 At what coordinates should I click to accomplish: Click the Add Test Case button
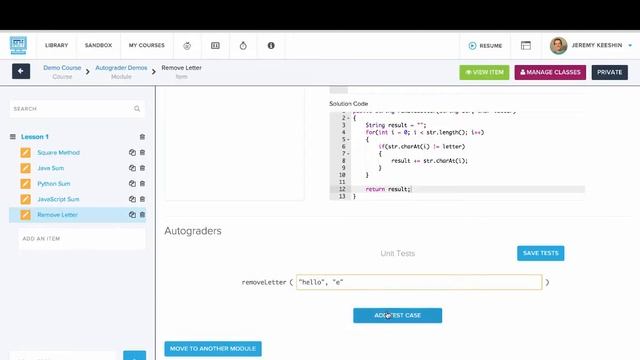click(398, 316)
